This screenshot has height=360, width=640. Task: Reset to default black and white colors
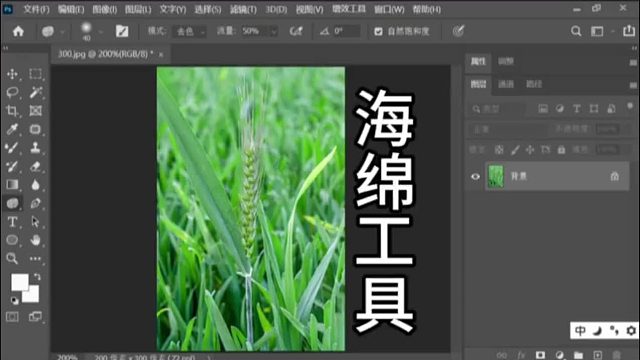pos(14,301)
